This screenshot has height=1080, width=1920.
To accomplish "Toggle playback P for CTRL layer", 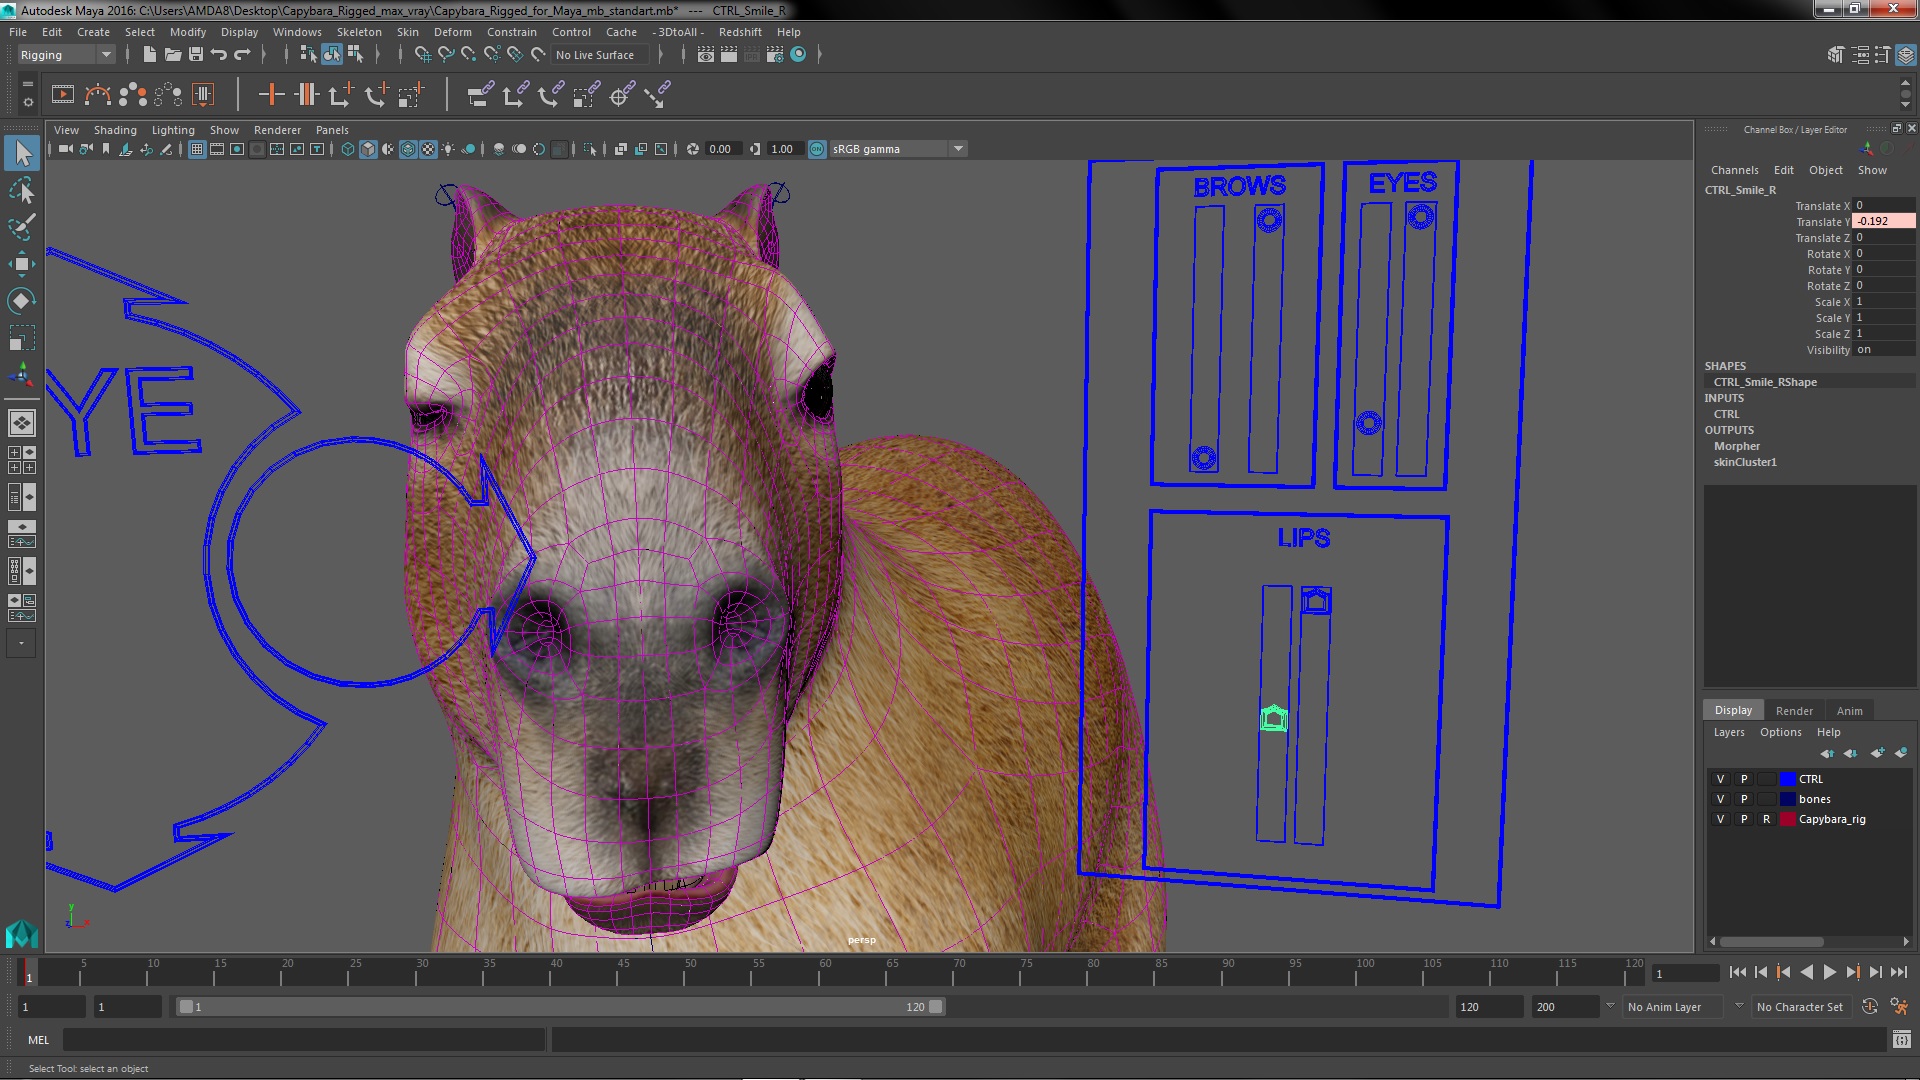I will 1744,779.
